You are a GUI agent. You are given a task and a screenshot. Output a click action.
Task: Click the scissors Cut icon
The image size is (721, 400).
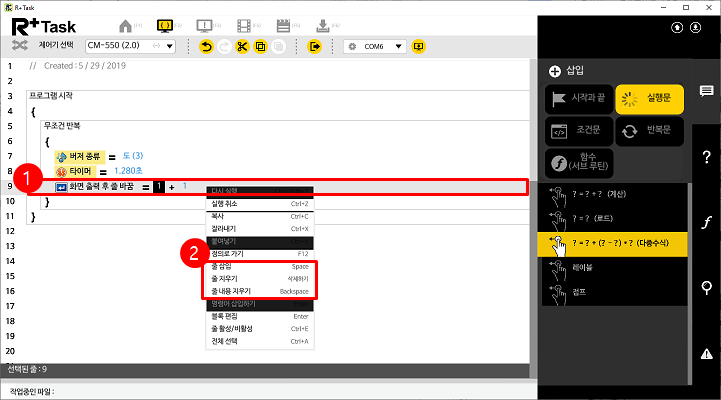click(242, 46)
